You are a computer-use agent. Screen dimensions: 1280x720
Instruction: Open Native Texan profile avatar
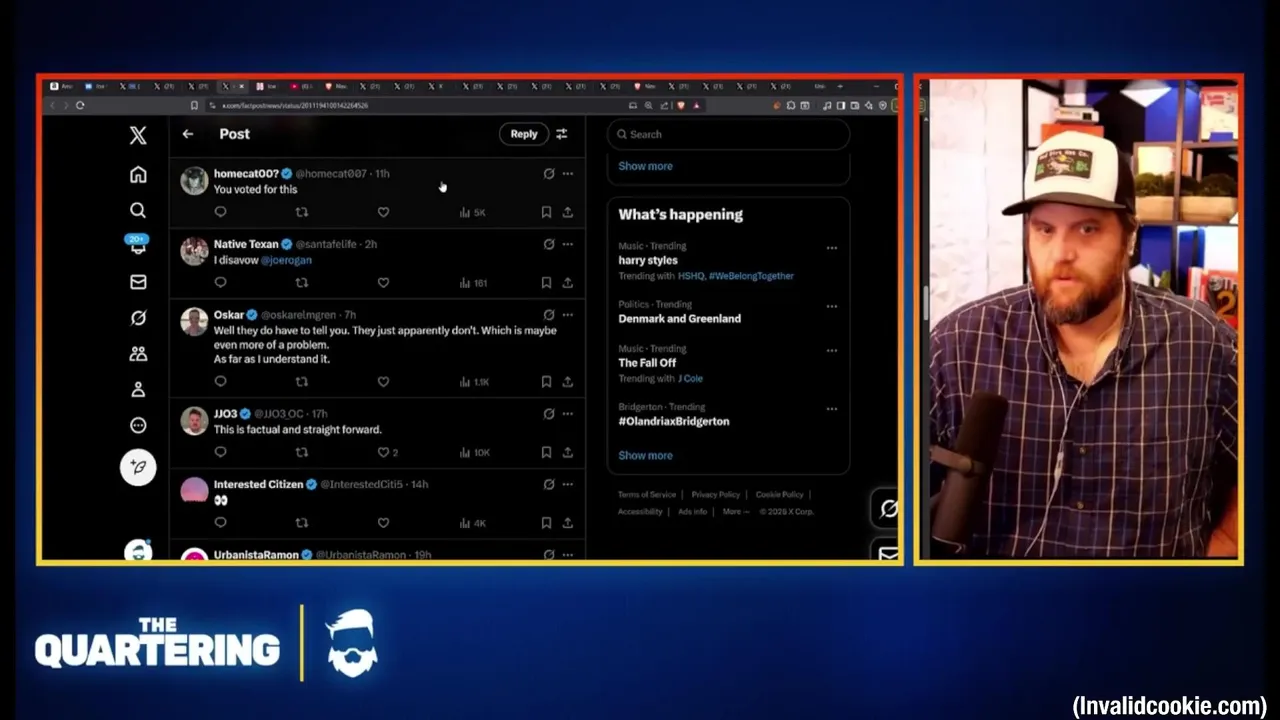click(x=194, y=251)
